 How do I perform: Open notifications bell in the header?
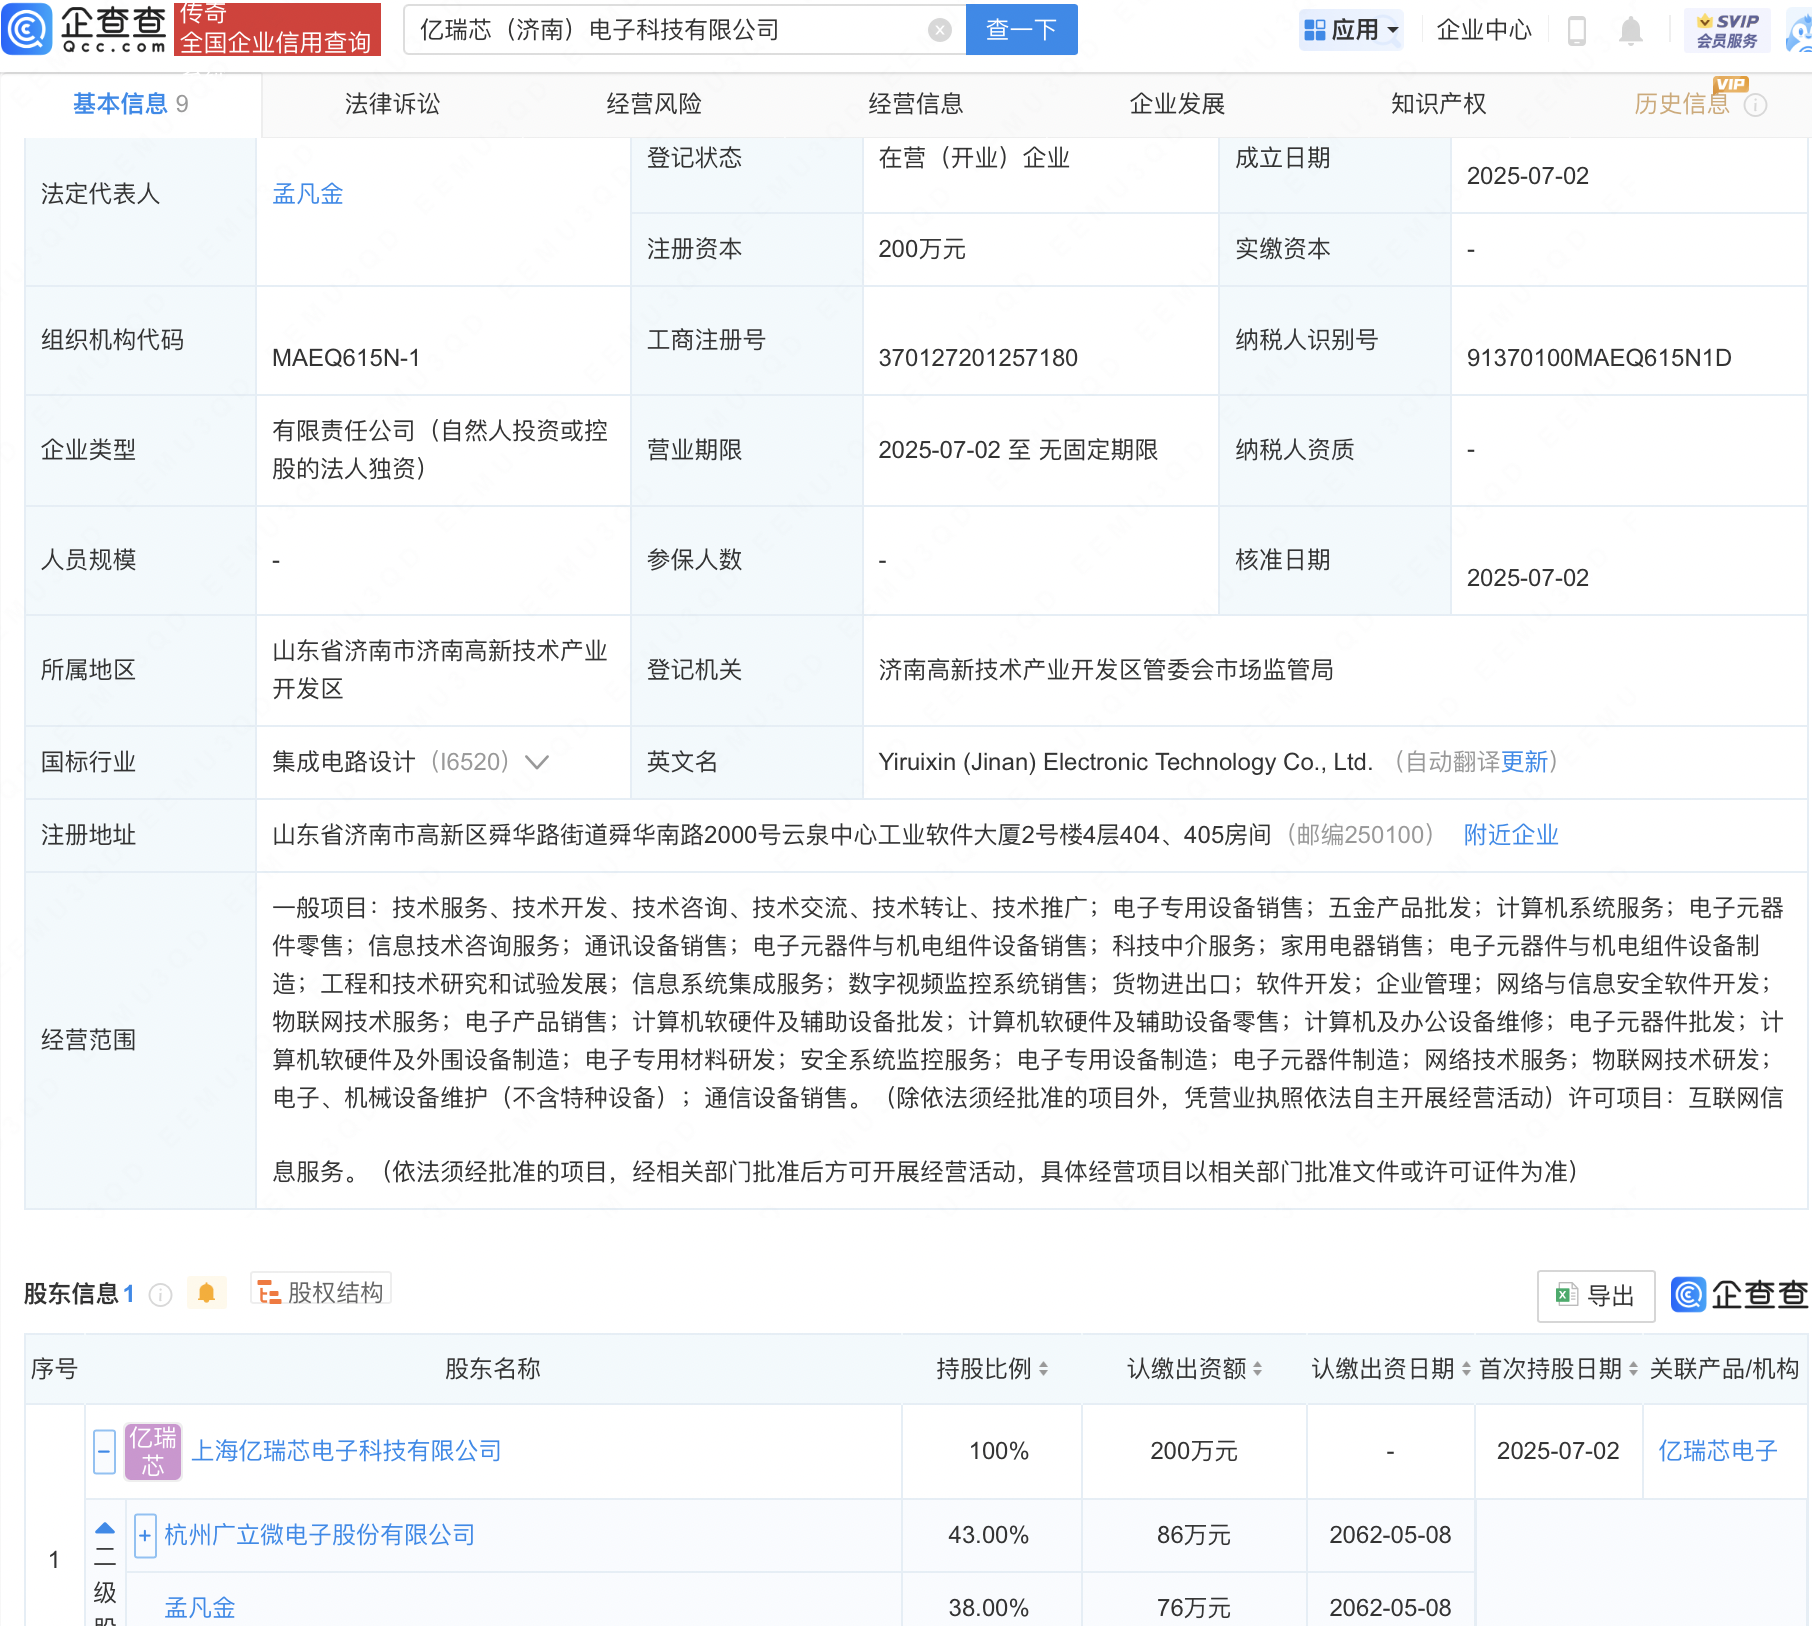[1630, 30]
